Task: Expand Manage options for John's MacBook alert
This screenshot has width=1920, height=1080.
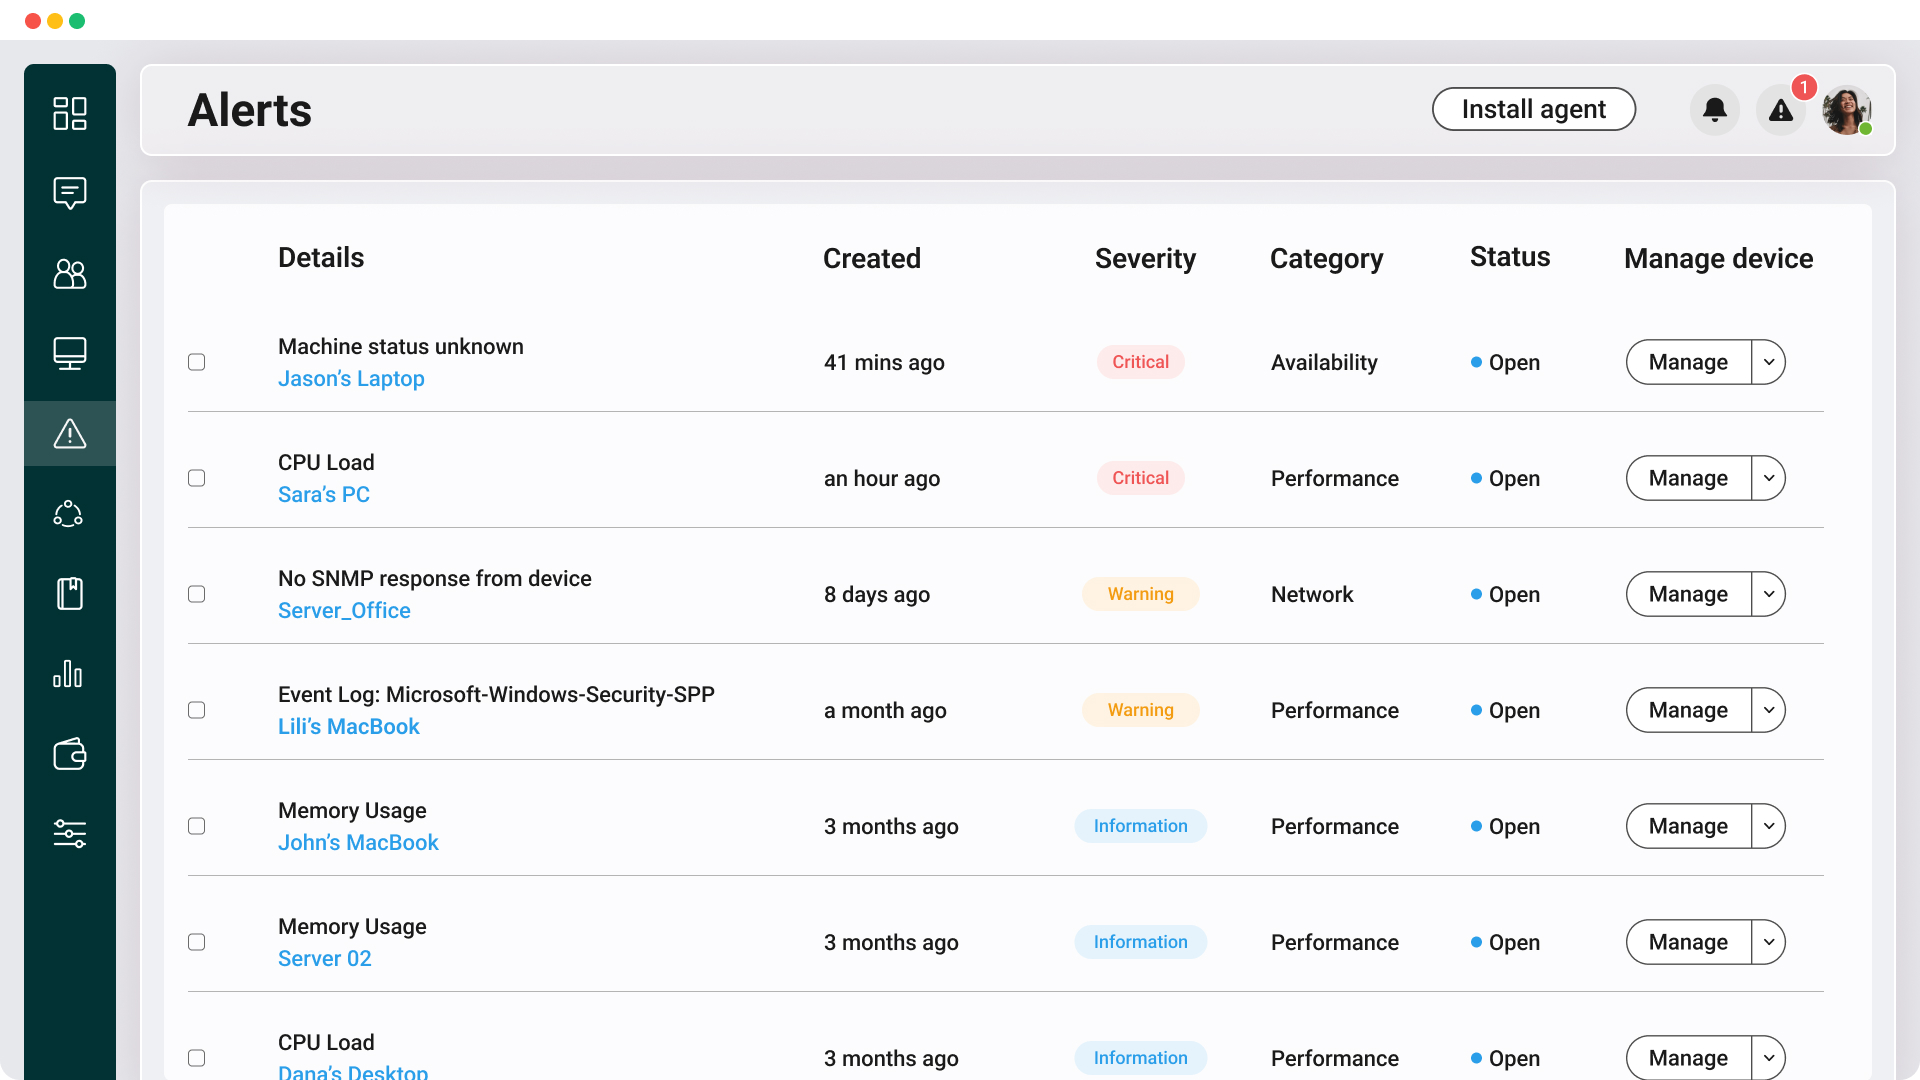Action: click(1767, 826)
